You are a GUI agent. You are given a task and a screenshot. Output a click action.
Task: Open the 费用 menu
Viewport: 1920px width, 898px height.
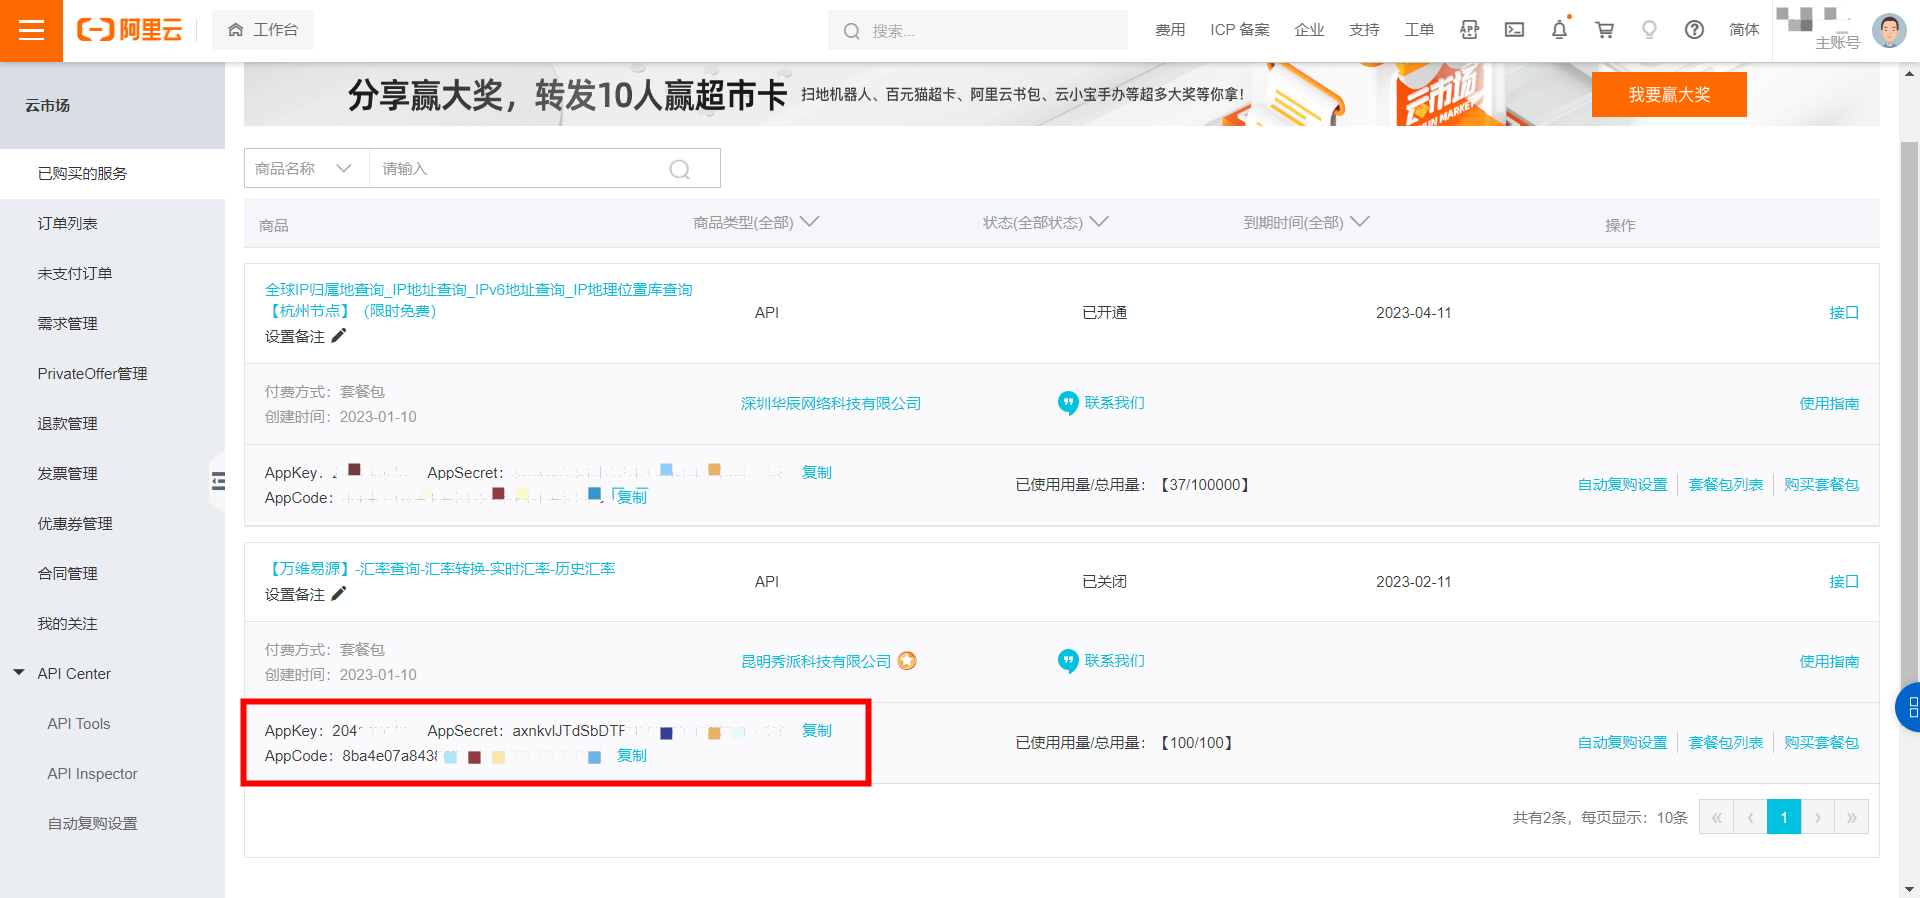pos(1170,30)
